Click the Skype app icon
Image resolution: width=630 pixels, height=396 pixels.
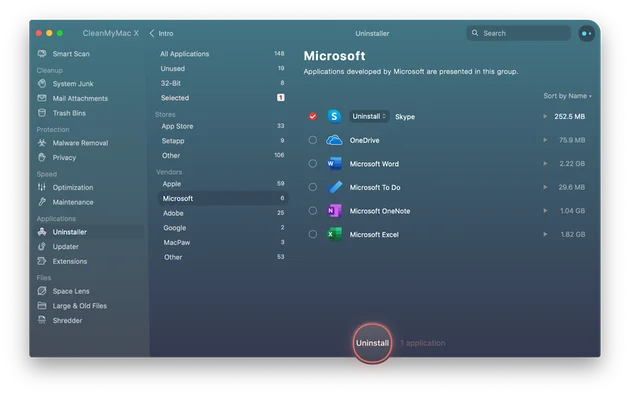(x=334, y=116)
